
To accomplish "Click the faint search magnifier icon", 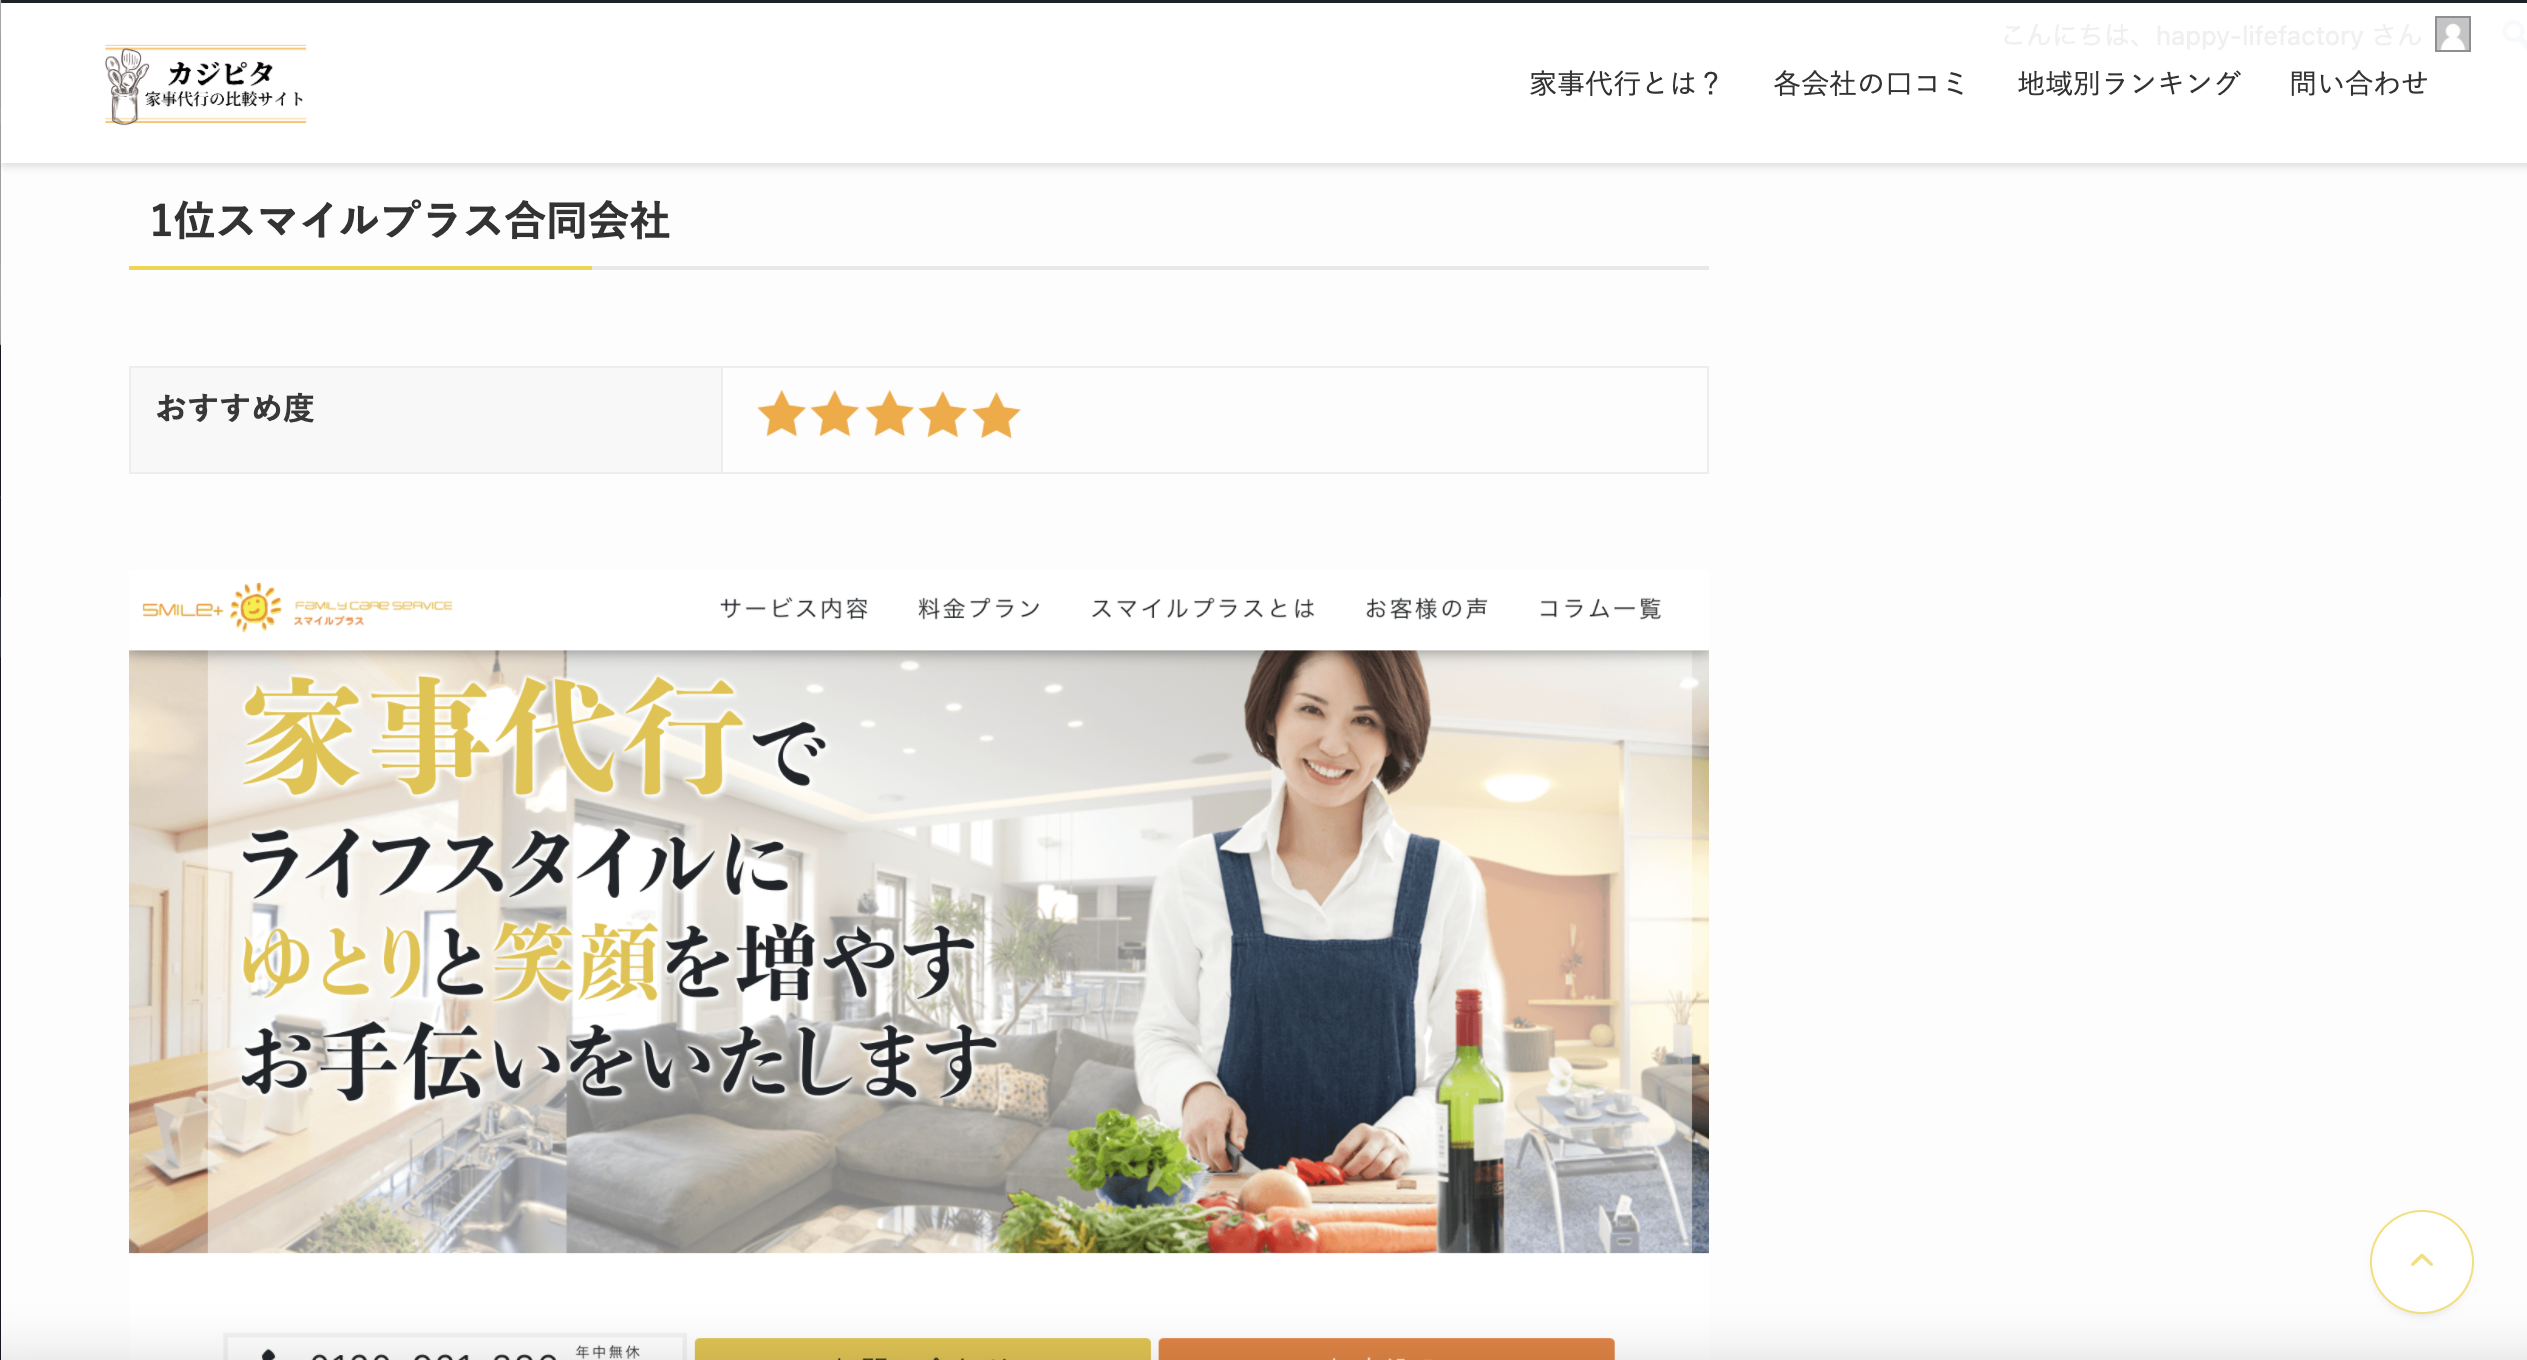I will (2513, 34).
